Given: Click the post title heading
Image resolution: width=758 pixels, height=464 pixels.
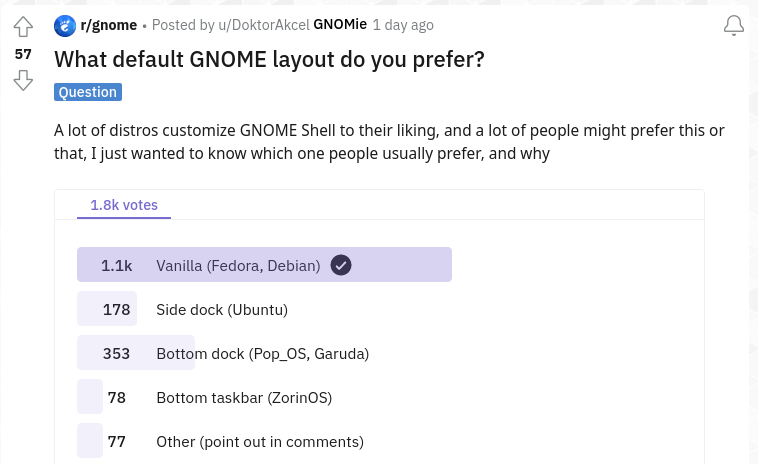Looking at the screenshot, I should coord(269,59).
